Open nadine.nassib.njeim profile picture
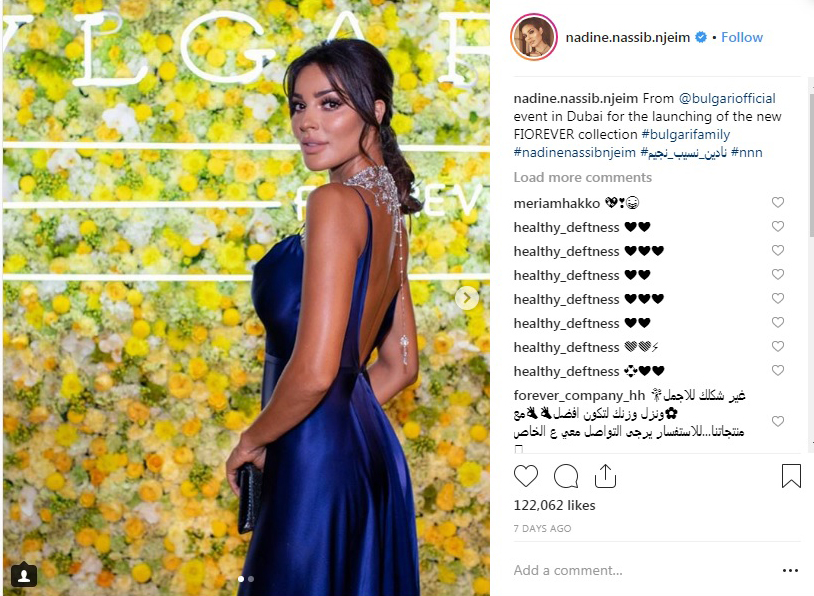 [534, 37]
